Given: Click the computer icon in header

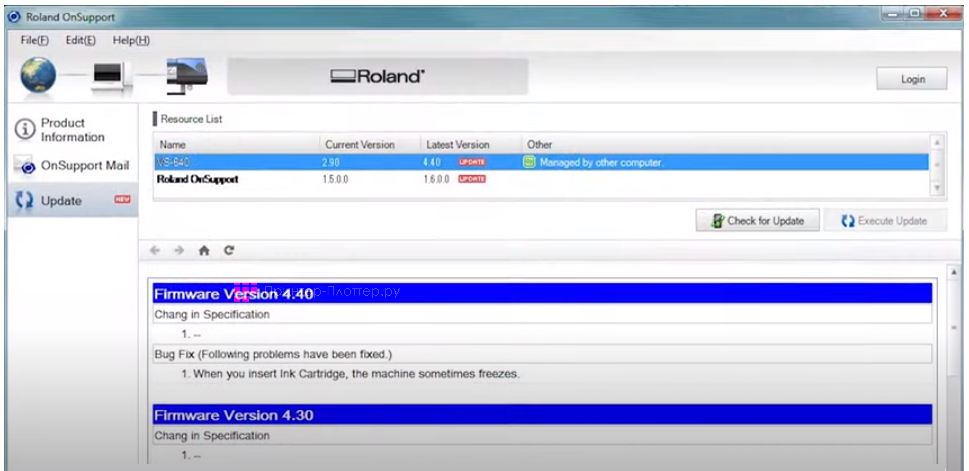Looking at the screenshot, I should [x=107, y=76].
